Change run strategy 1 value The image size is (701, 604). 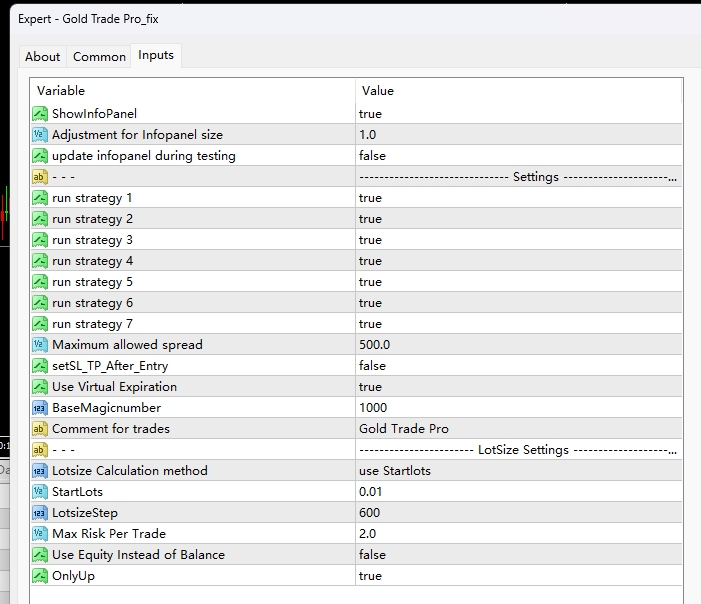pos(519,198)
